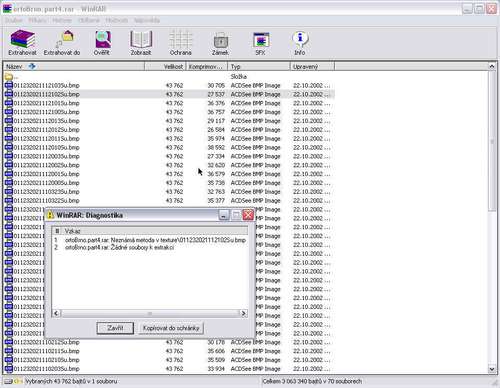Sort the list by the Velikost column header
500x388 pixels.
(165, 67)
